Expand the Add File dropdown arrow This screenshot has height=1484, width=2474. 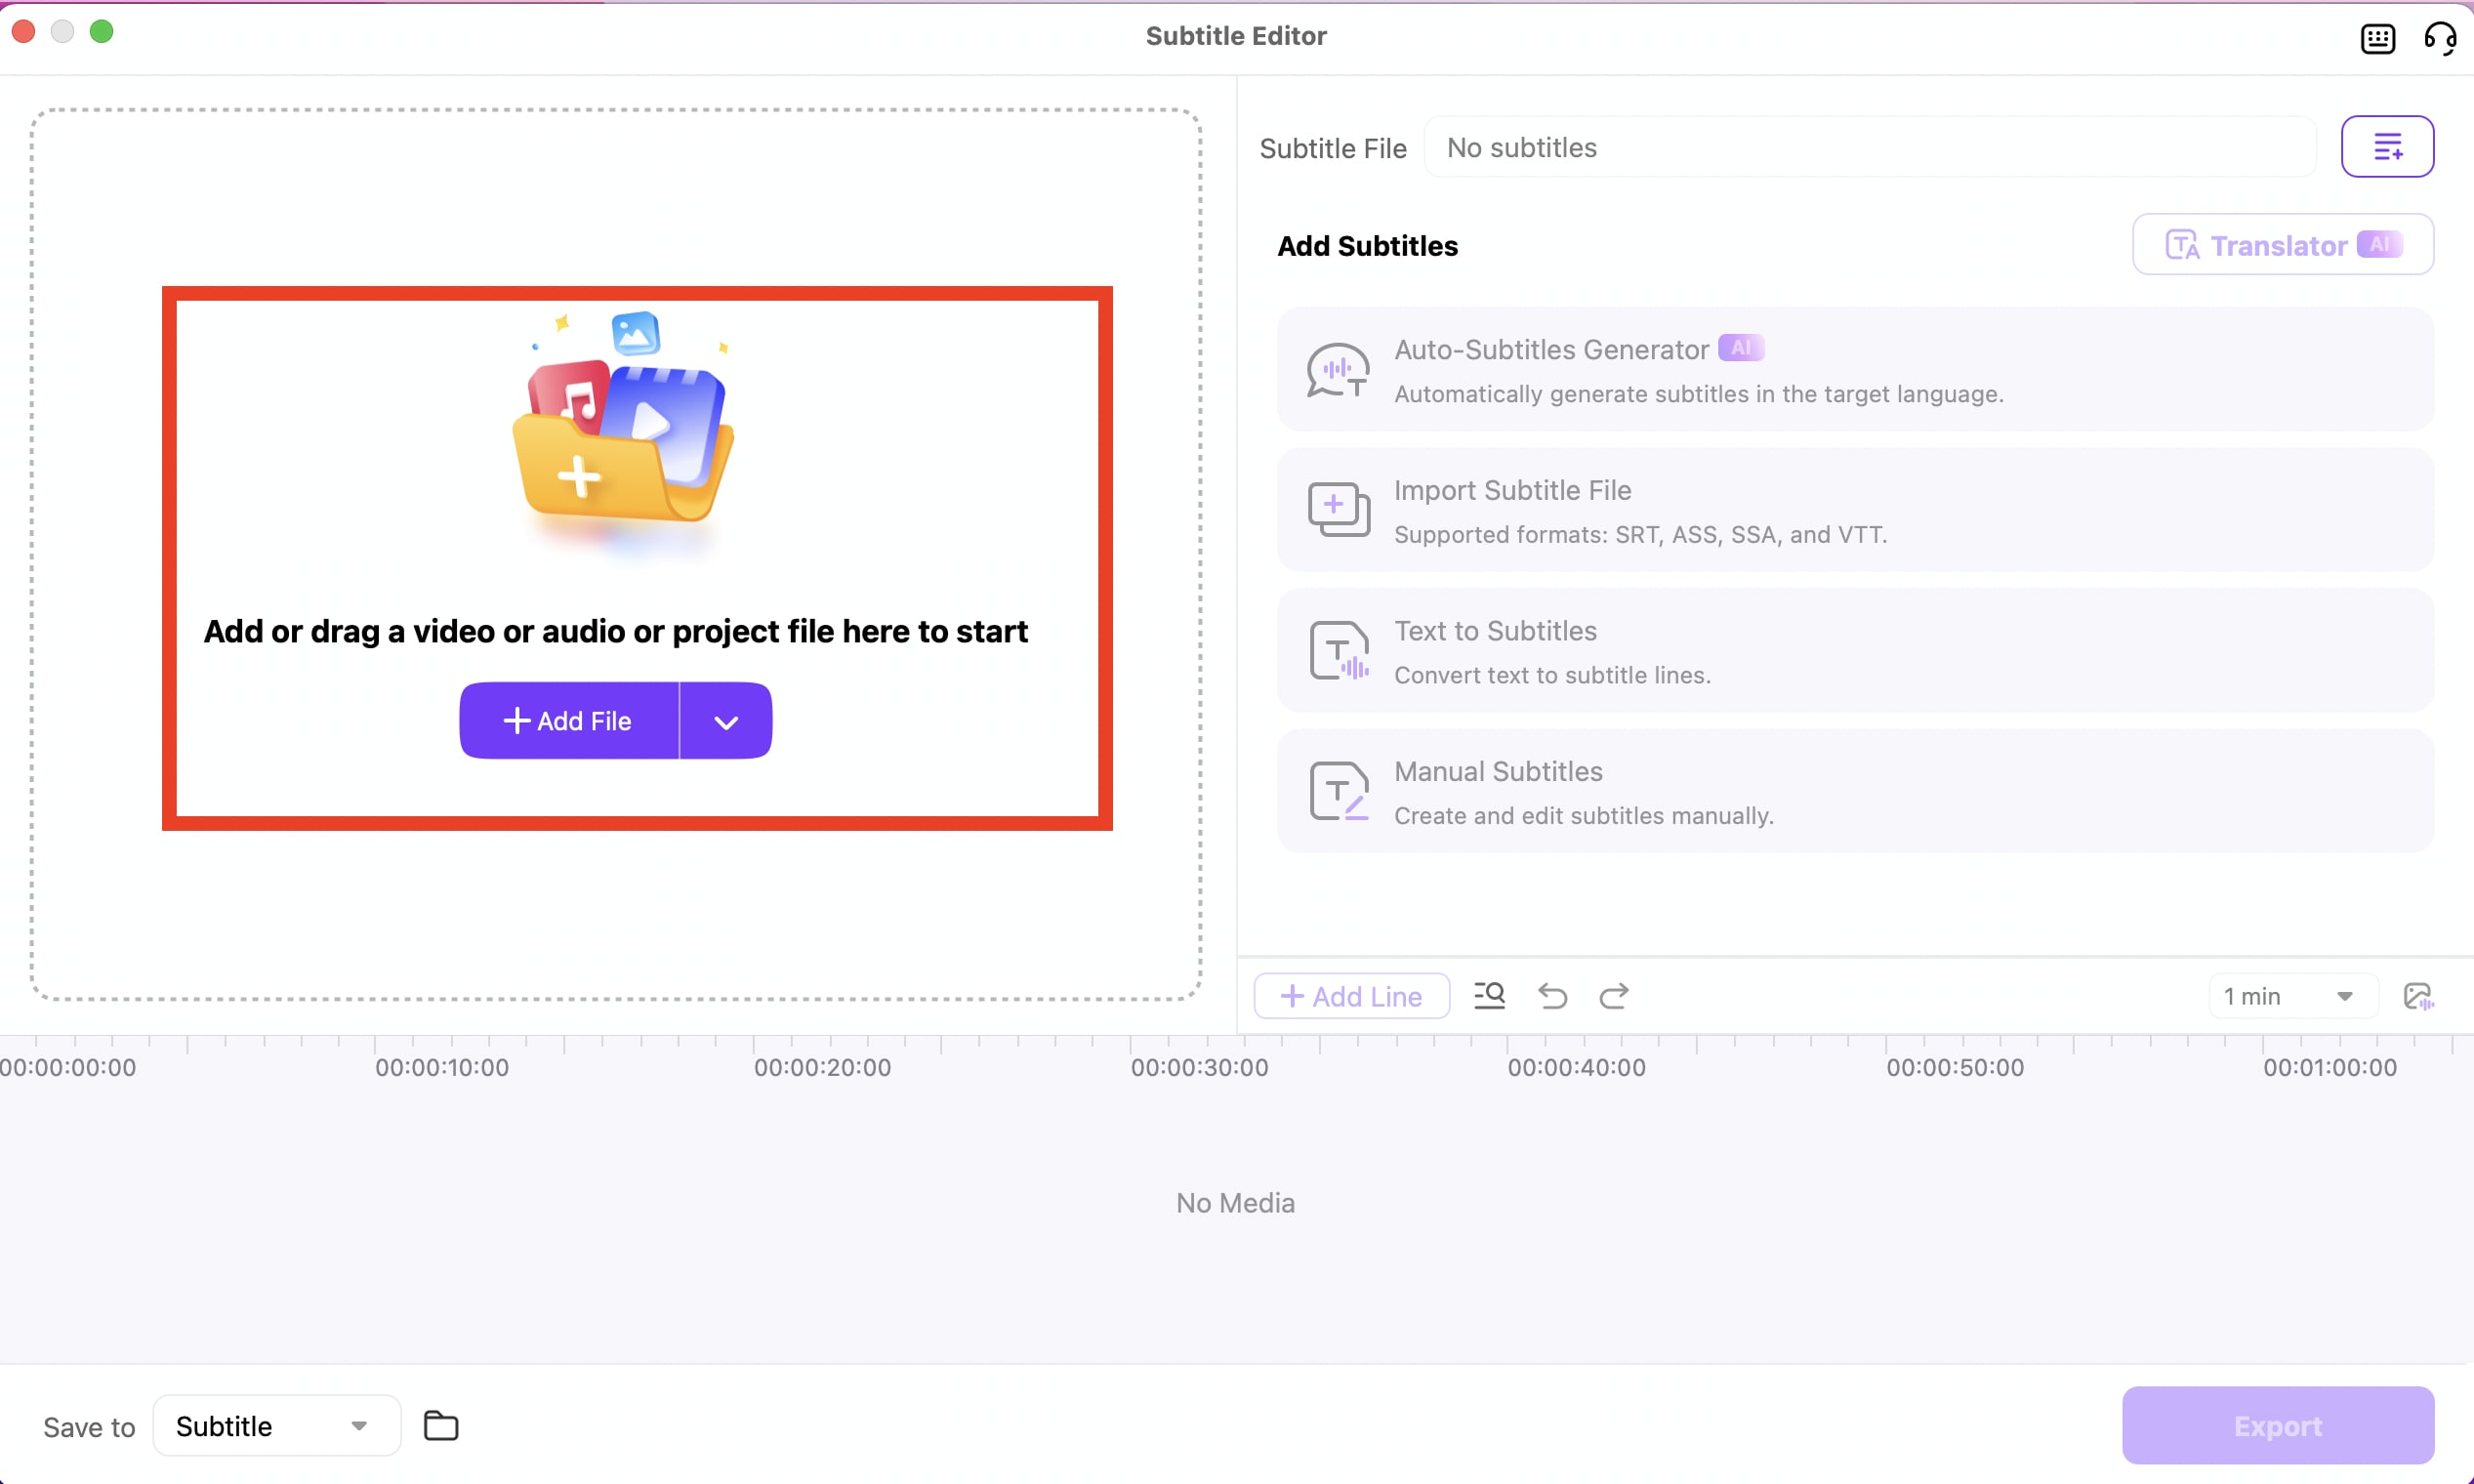tap(726, 720)
